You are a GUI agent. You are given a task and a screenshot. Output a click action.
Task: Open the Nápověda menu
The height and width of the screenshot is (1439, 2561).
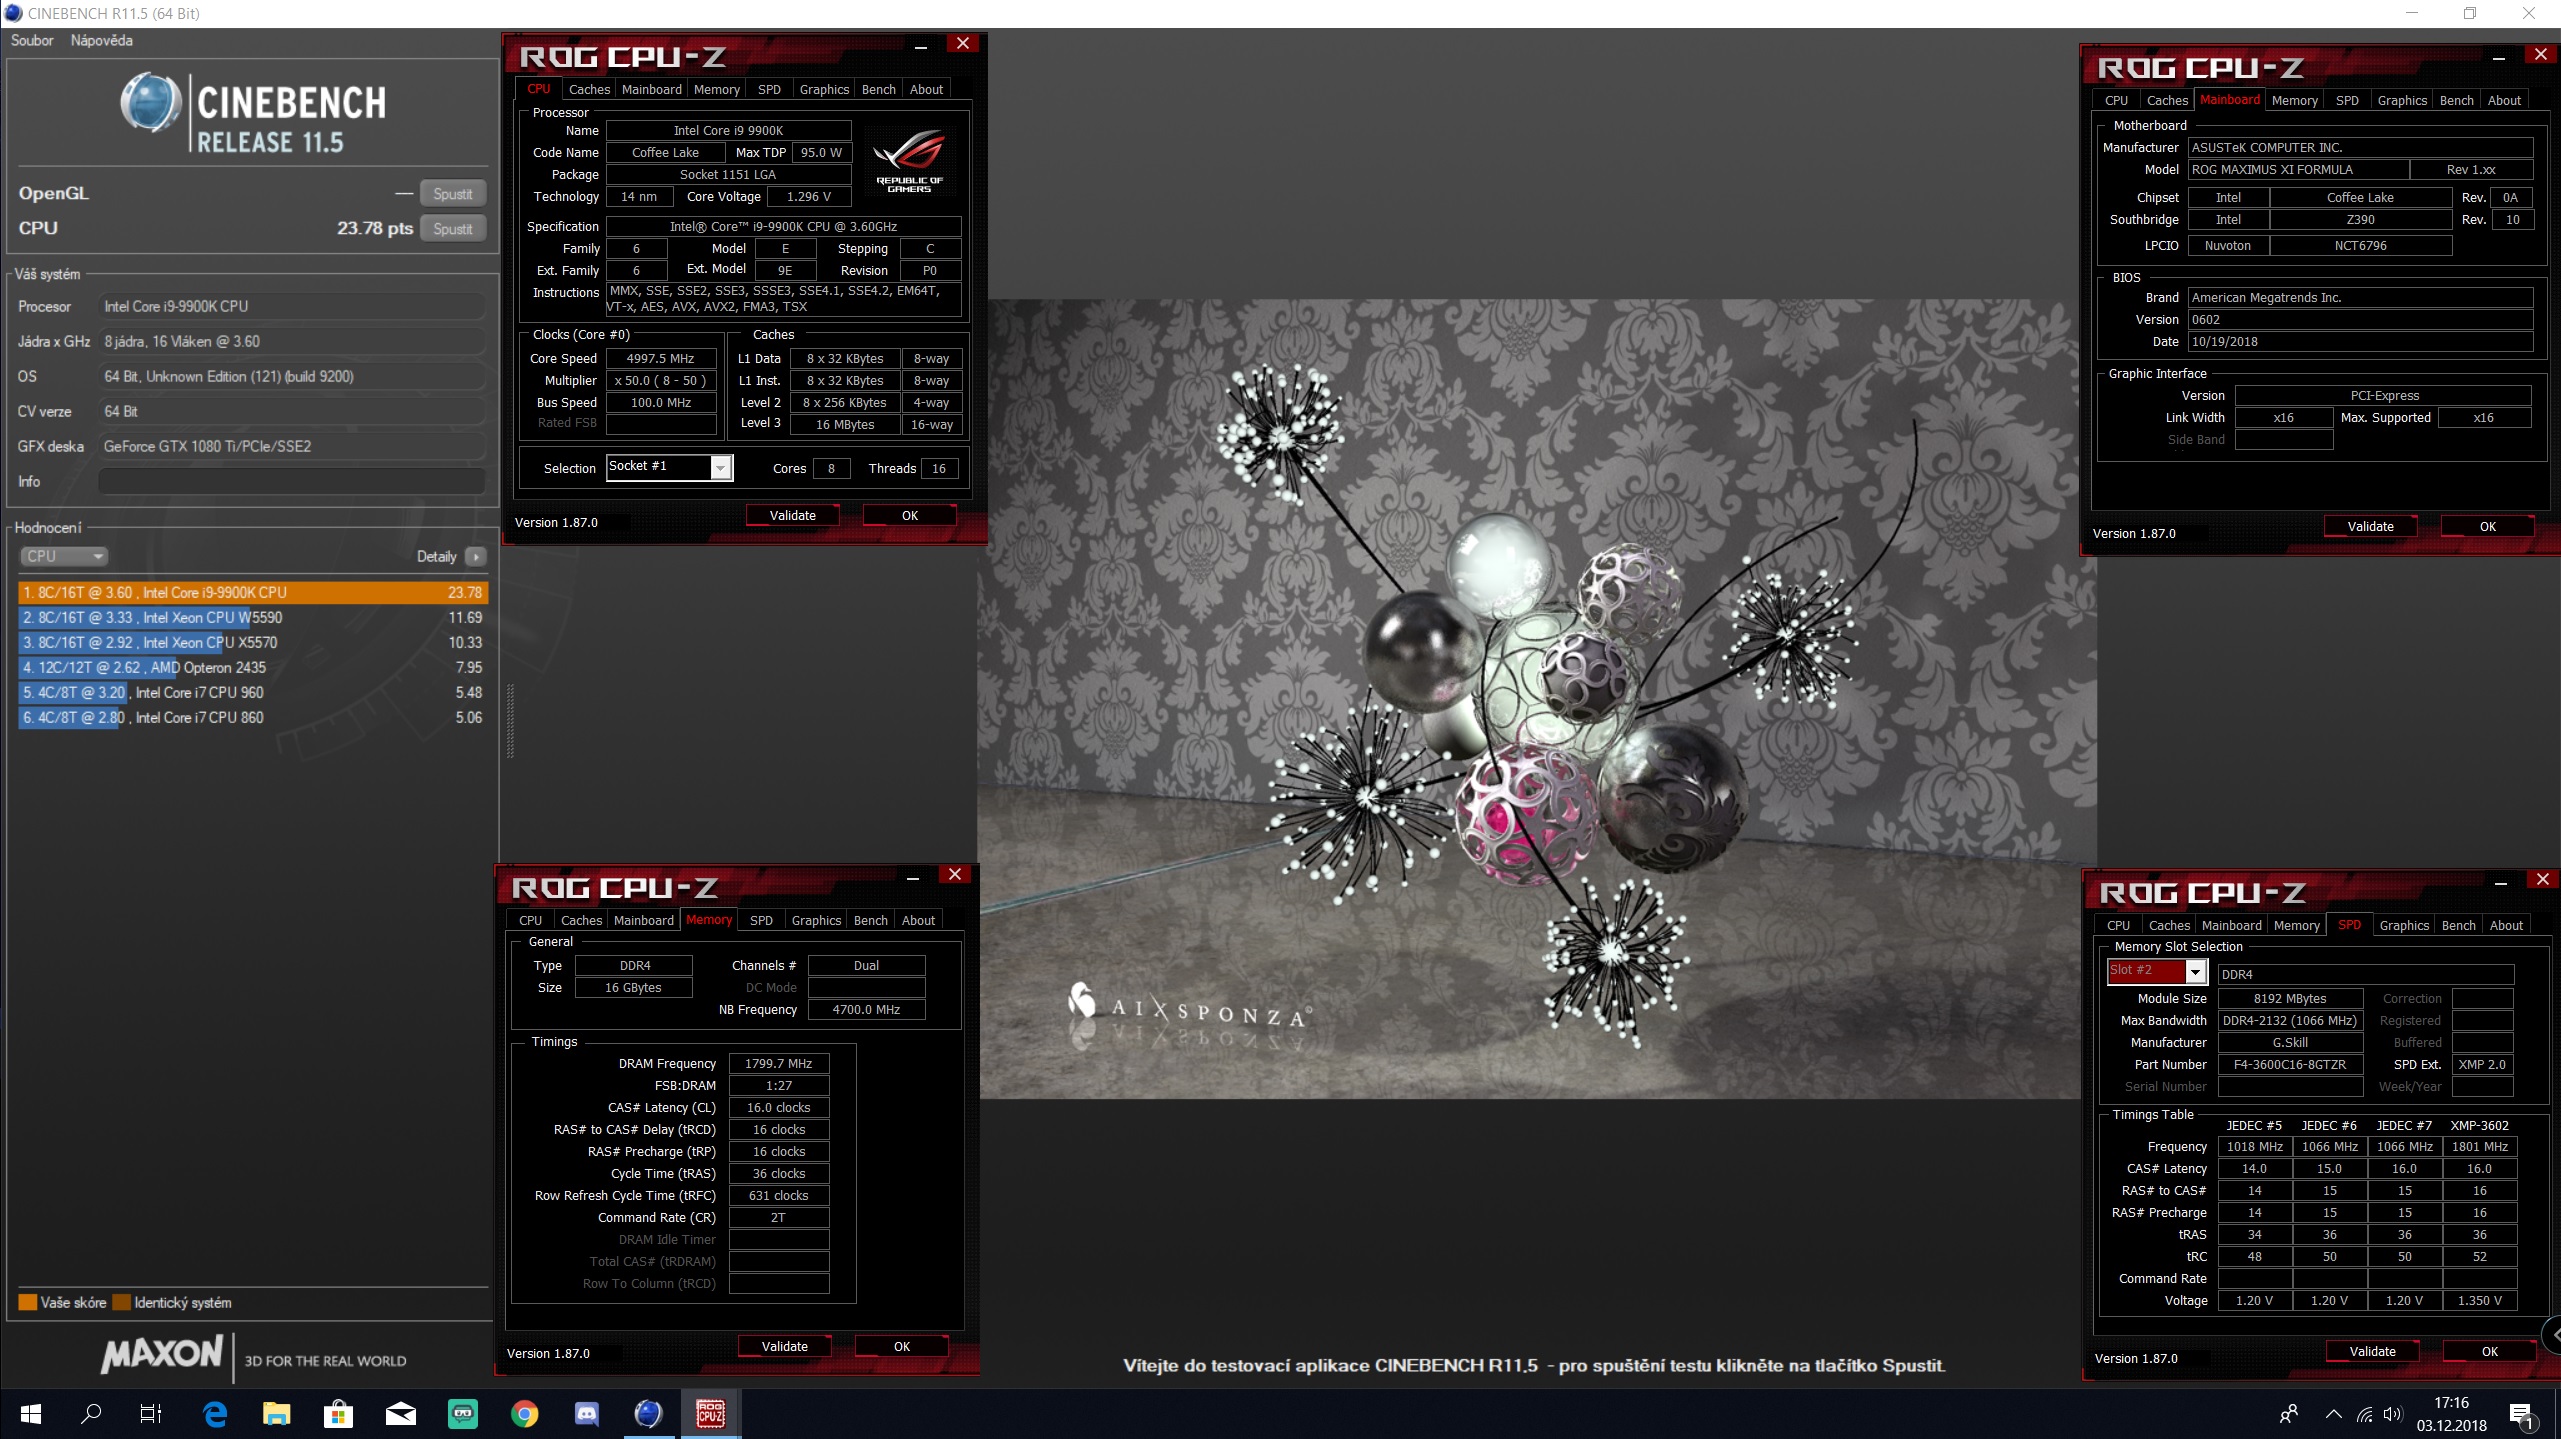[x=101, y=40]
